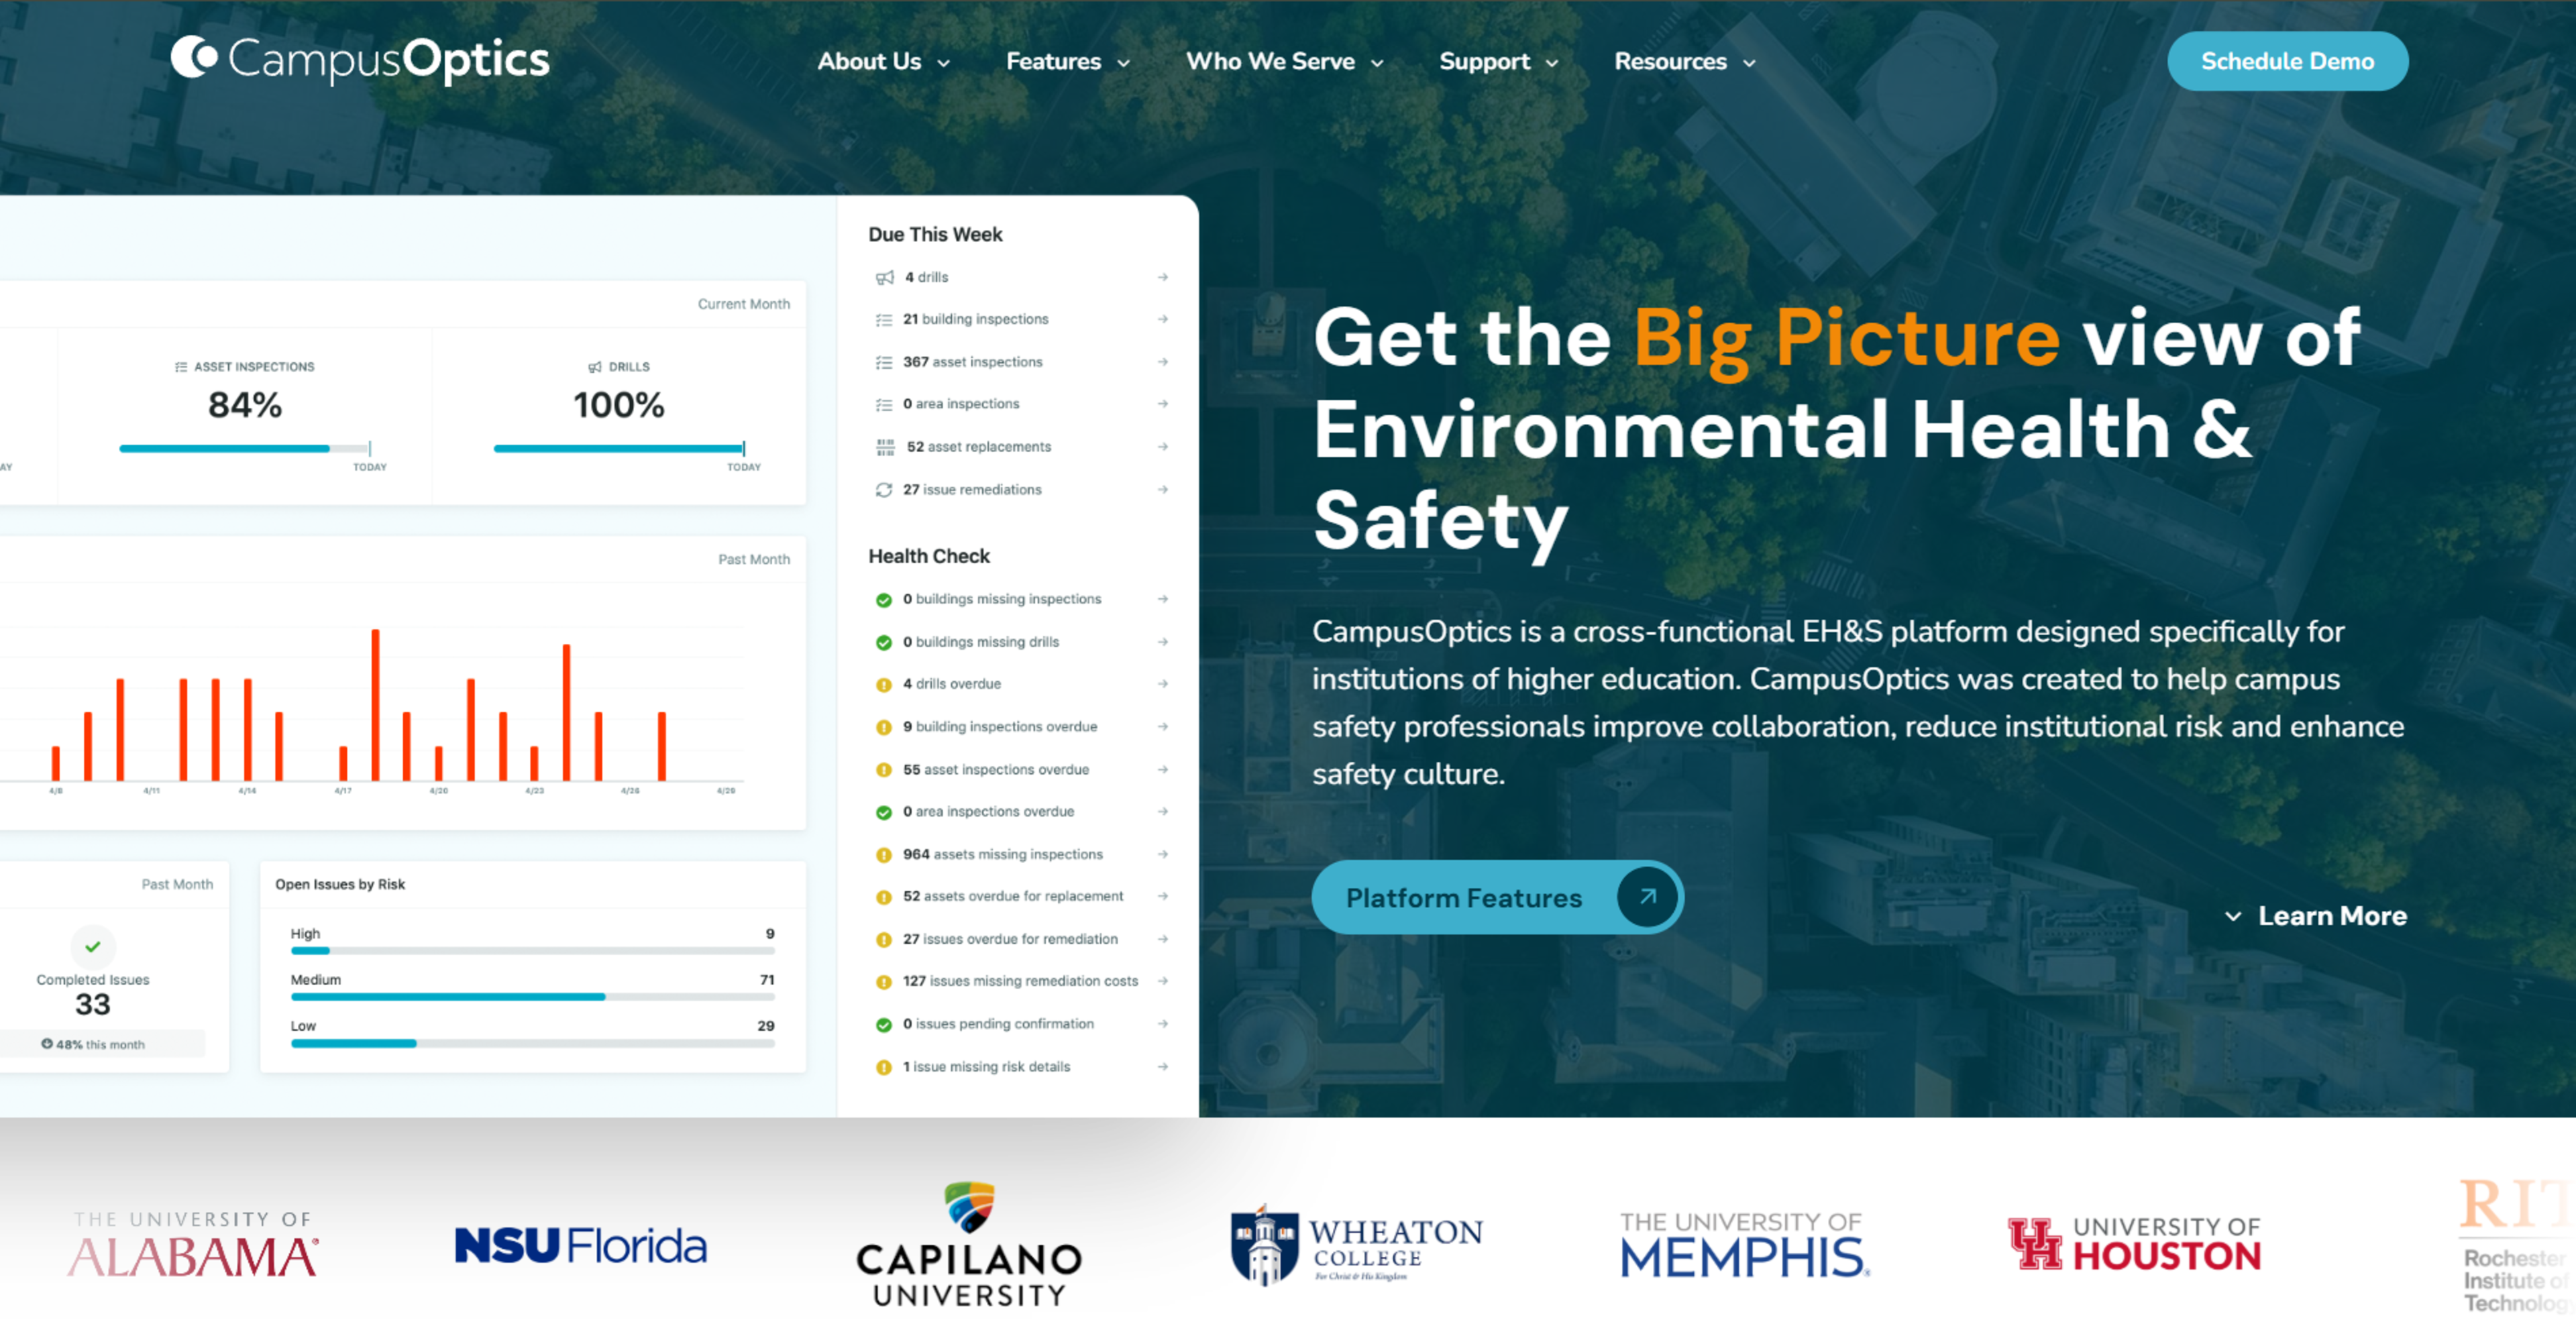Click the warning icon beside 964 assets missing inspections

click(884, 854)
